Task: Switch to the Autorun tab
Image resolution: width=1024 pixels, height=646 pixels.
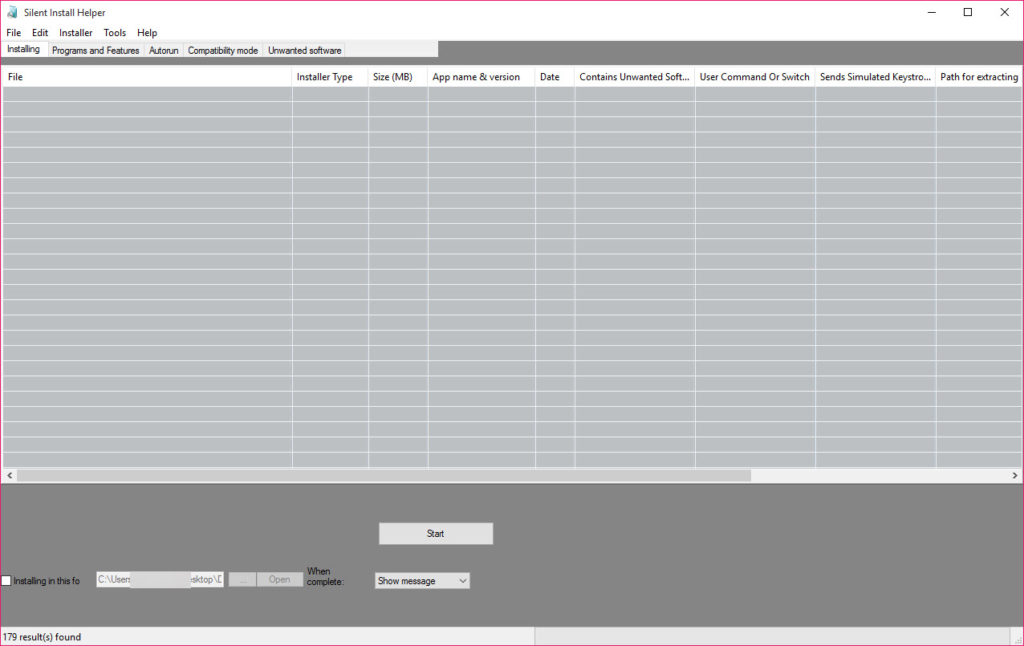Action: pyautogui.click(x=163, y=50)
